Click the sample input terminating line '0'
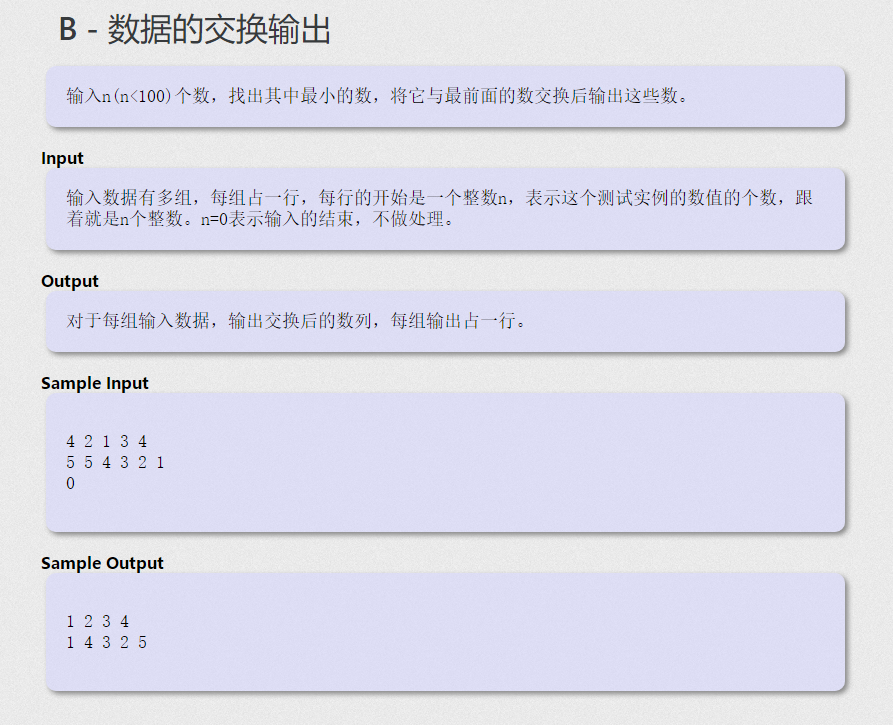This screenshot has height=725, width=893. tap(71, 484)
